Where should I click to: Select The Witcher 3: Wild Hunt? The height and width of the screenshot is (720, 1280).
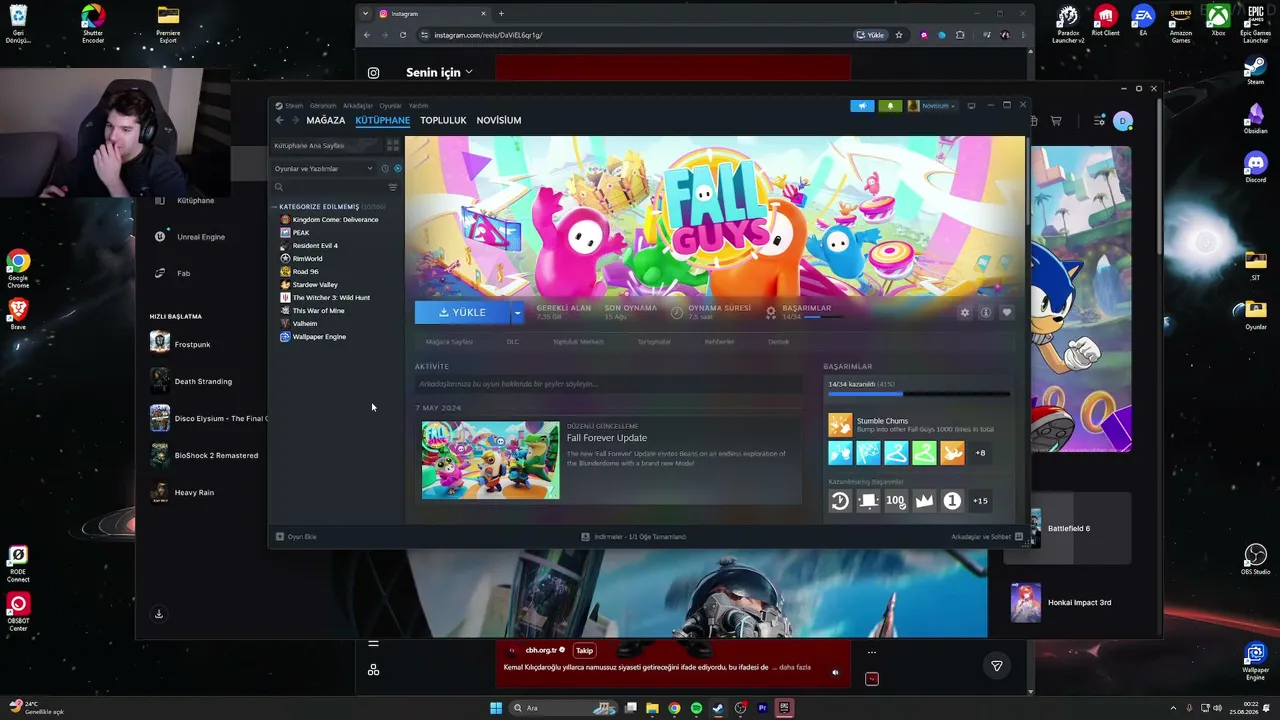coord(331,298)
